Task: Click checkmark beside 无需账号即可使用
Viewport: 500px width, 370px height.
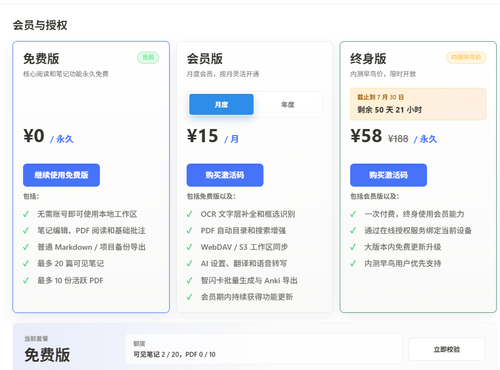Action: pos(26,214)
